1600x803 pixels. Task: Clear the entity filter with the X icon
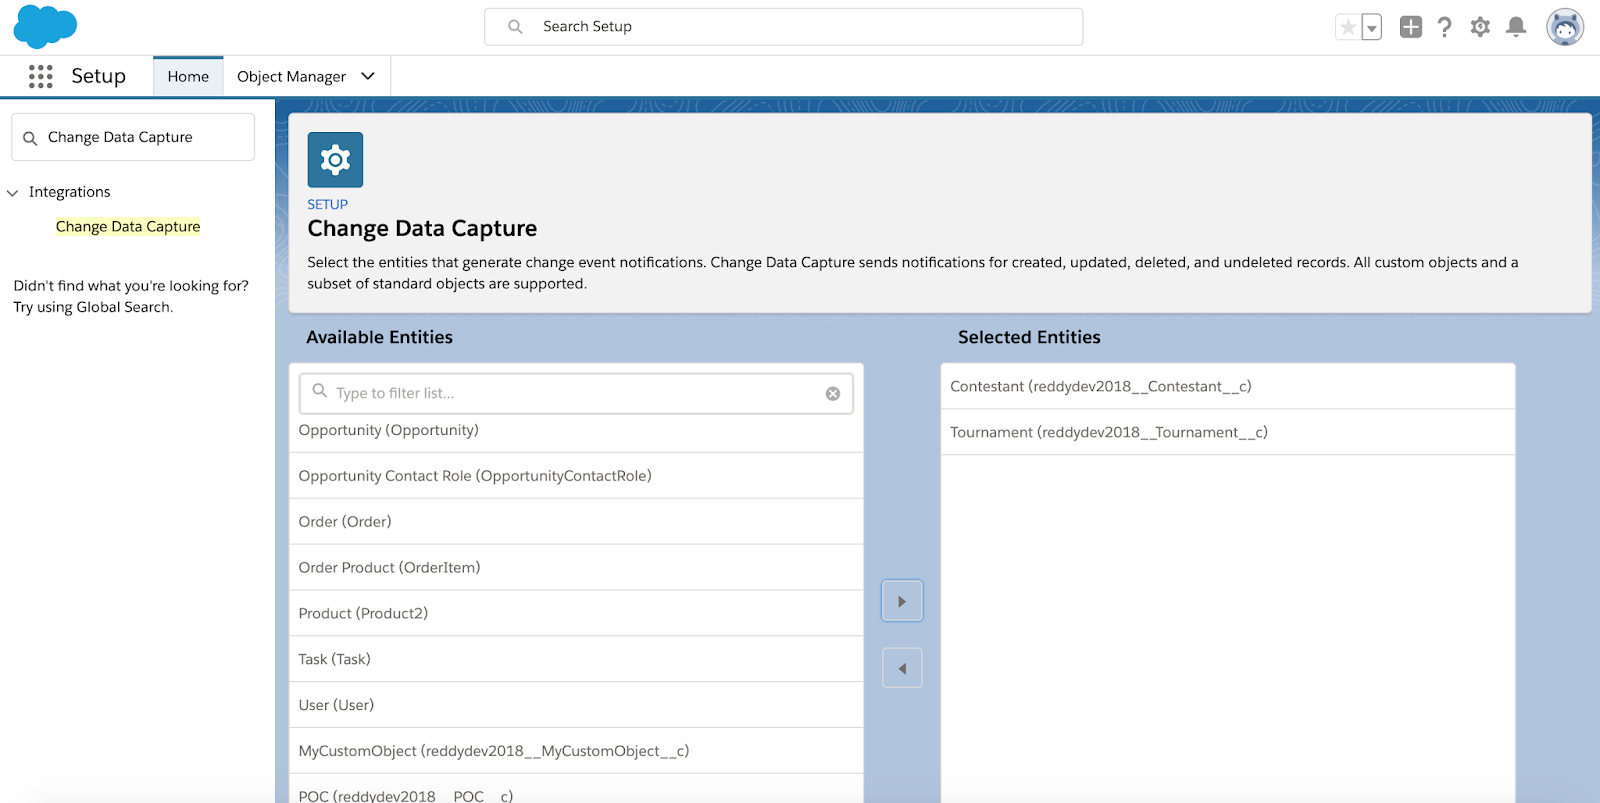click(833, 394)
